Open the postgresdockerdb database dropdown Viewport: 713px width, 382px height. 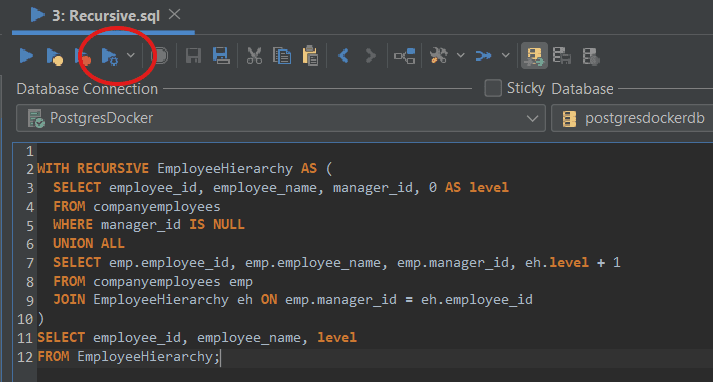point(632,118)
